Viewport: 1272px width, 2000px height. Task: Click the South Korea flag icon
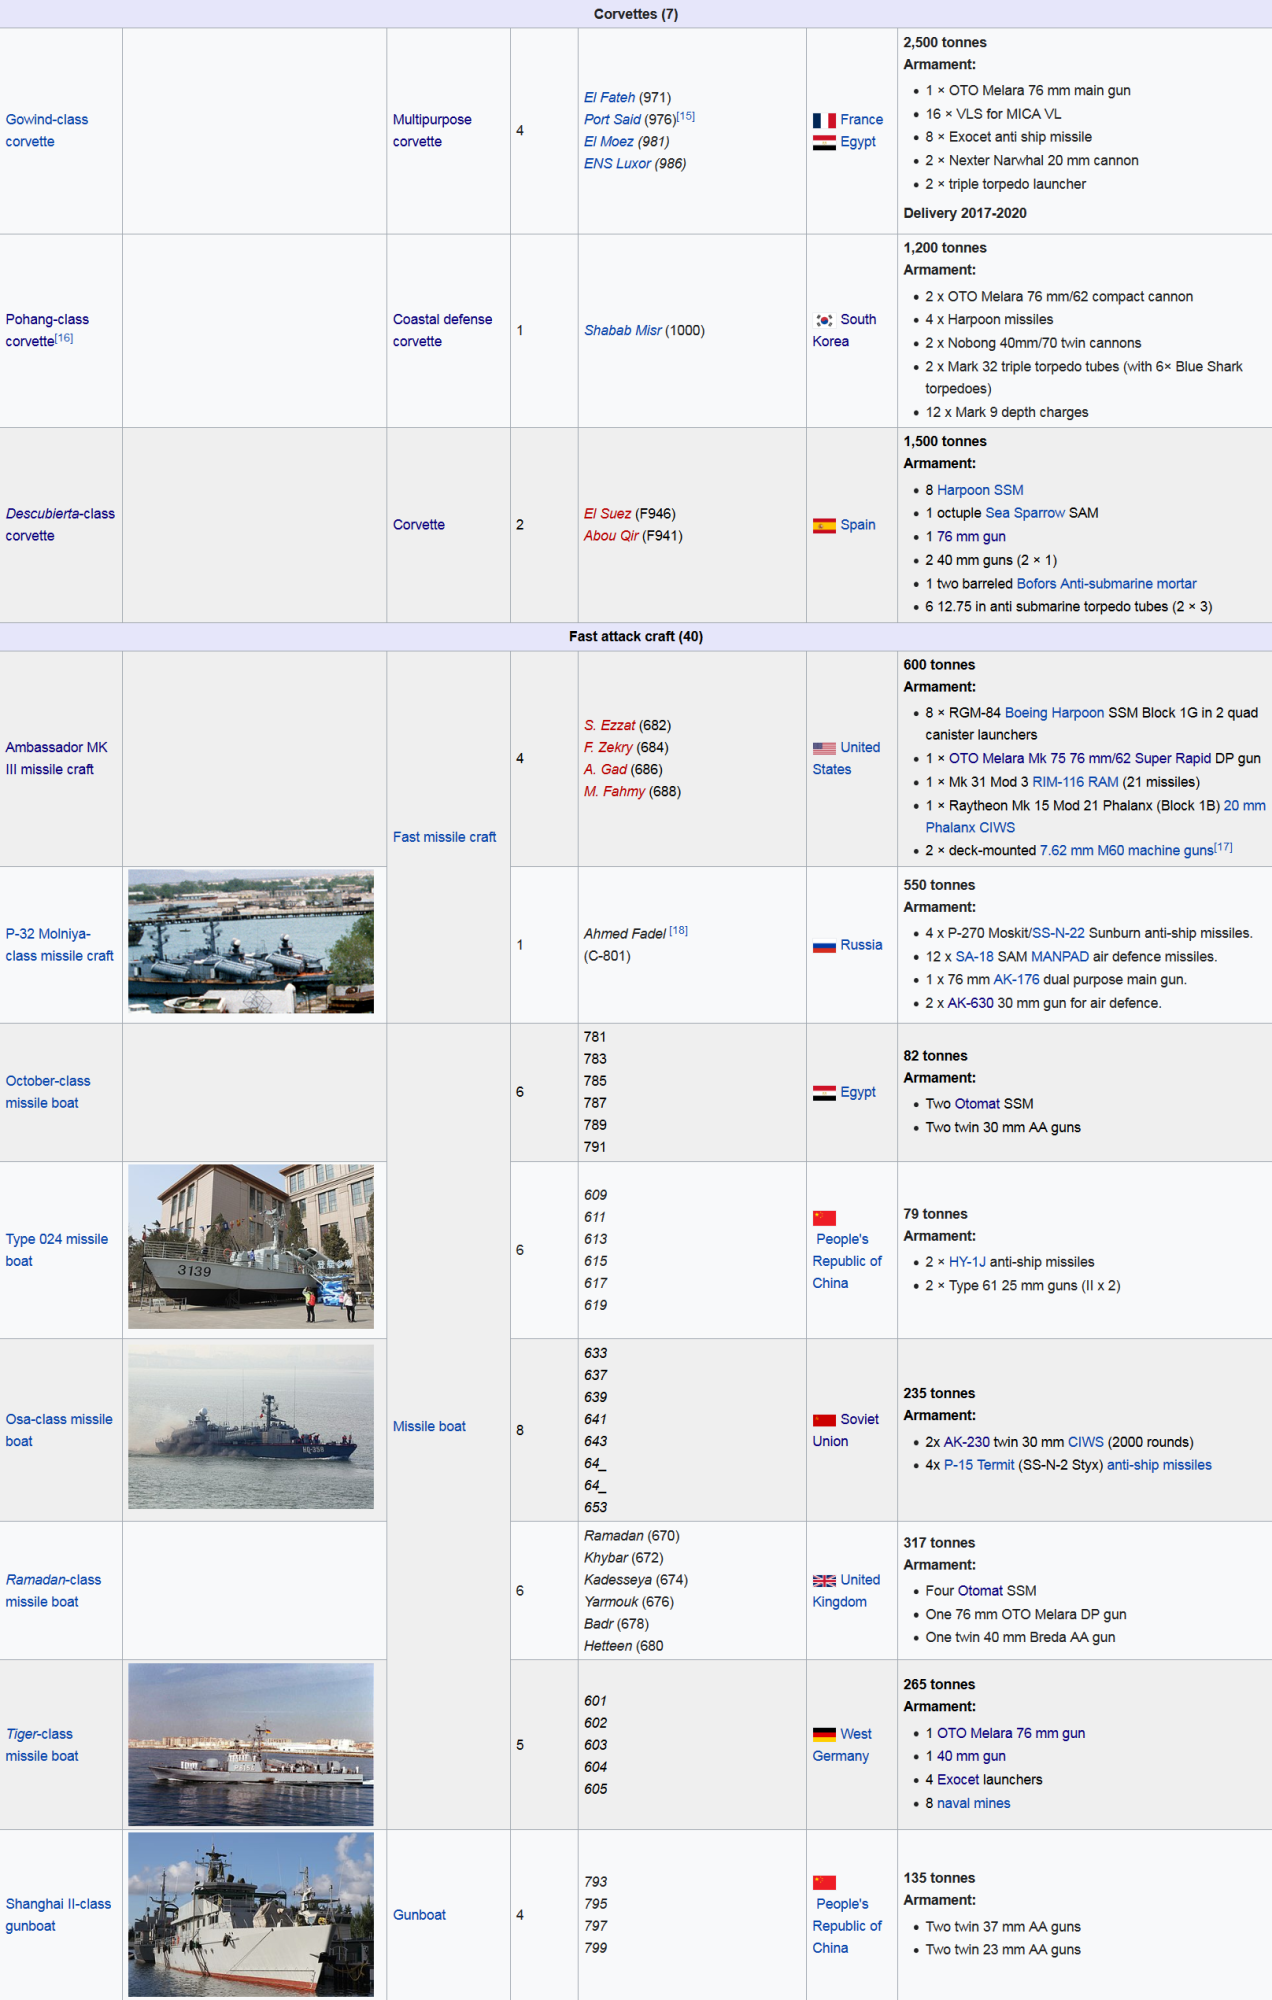(x=824, y=320)
